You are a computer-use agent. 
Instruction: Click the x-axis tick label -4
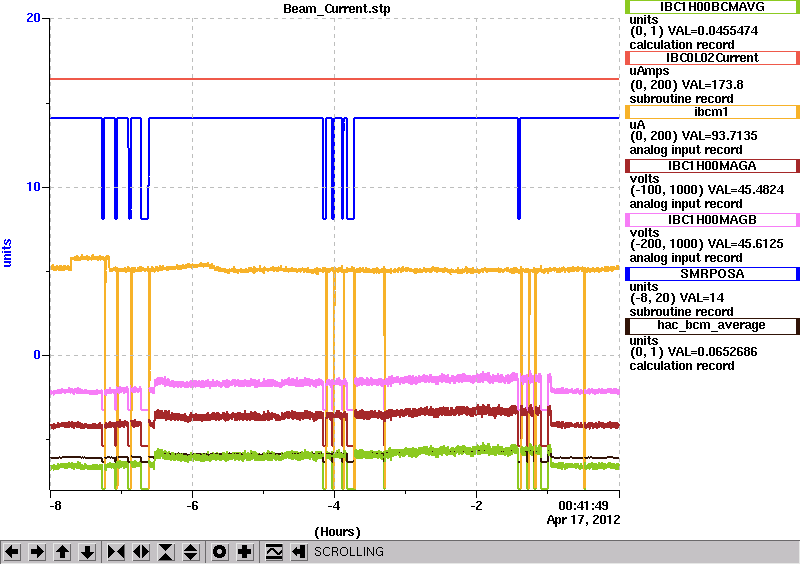[334, 506]
